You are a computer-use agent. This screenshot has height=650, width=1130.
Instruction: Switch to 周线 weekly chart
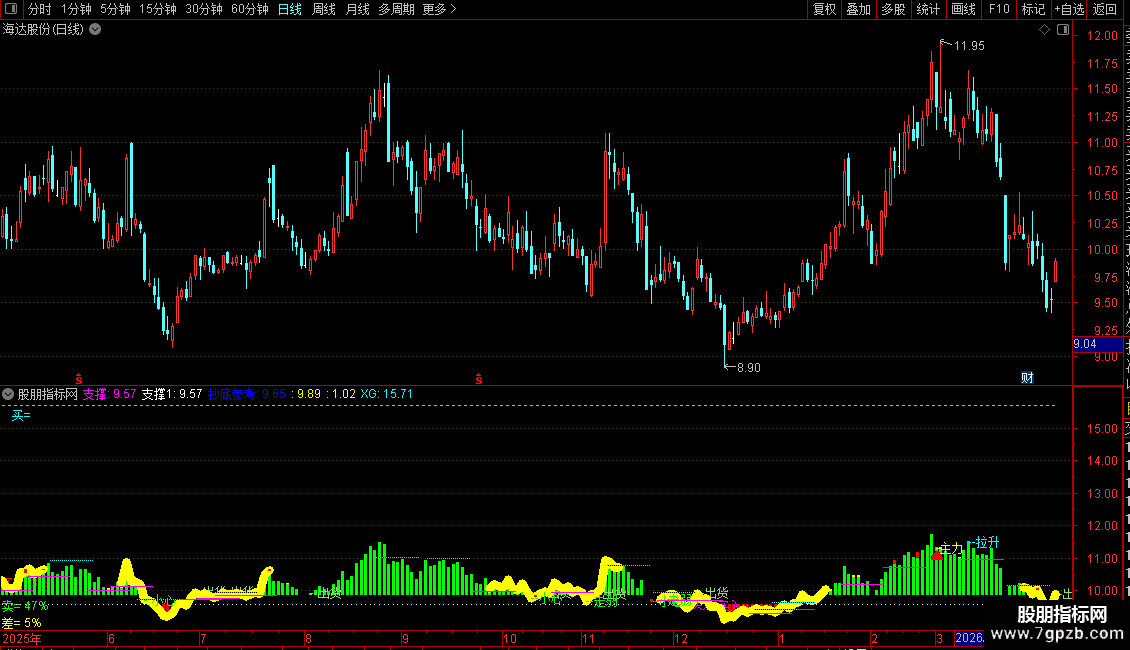tap(324, 9)
